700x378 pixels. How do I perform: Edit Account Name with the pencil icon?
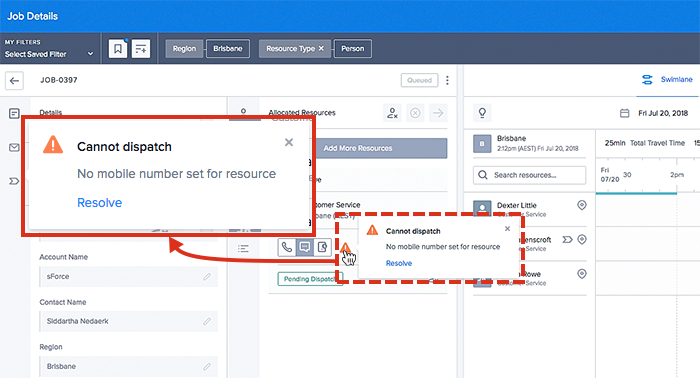[207, 277]
